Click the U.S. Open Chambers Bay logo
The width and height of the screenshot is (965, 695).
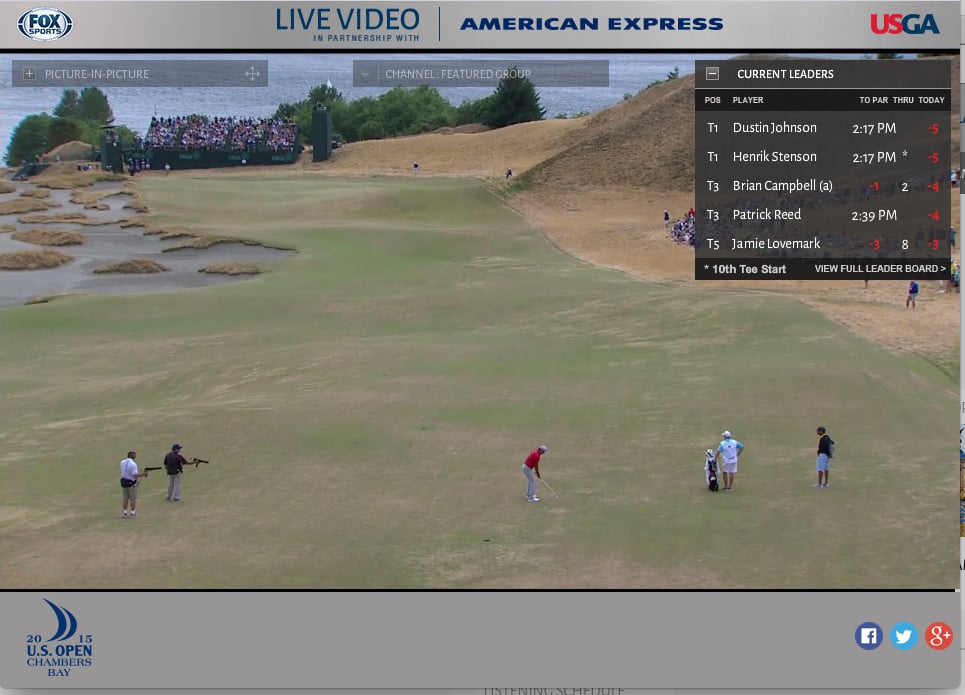coord(59,639)
